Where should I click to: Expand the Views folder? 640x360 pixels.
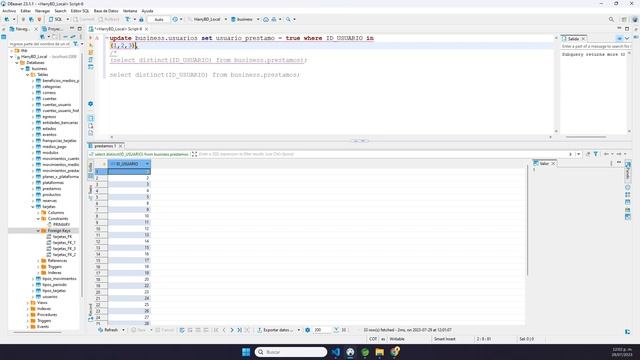[28, 303]
